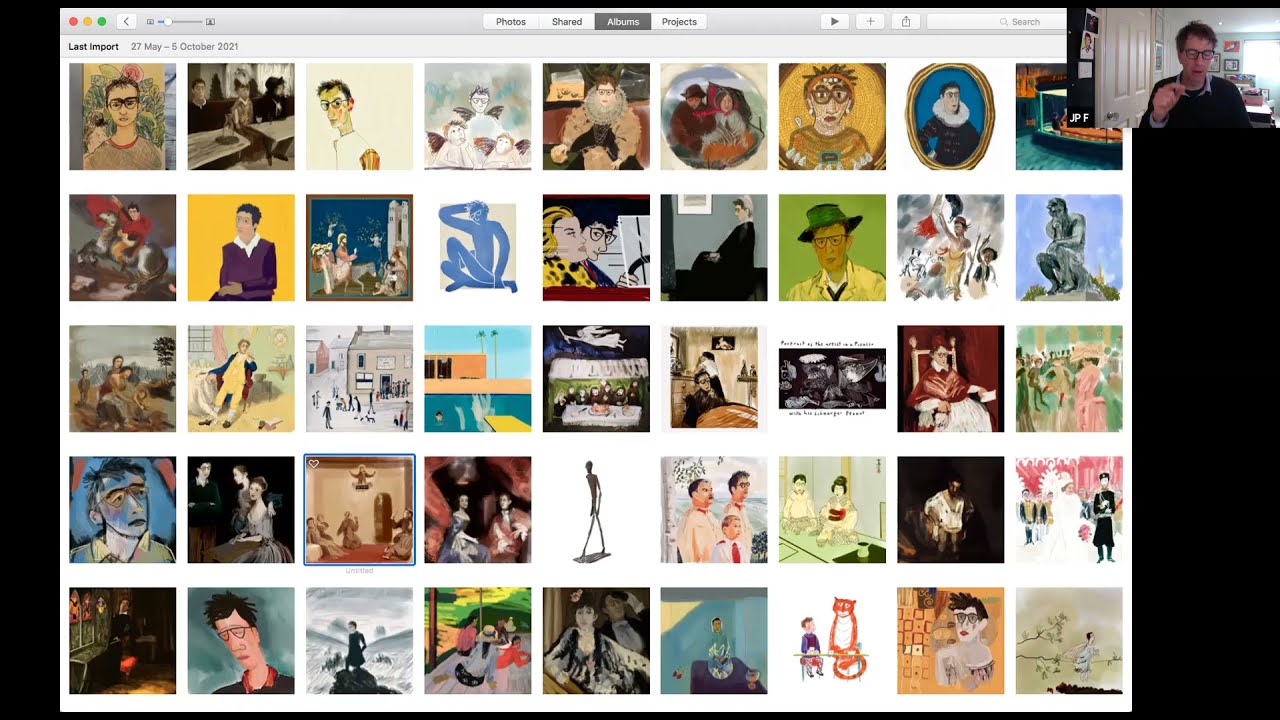Select the two seated figures in kimono
The image size is (1280, 720).
tap(832, 510)
